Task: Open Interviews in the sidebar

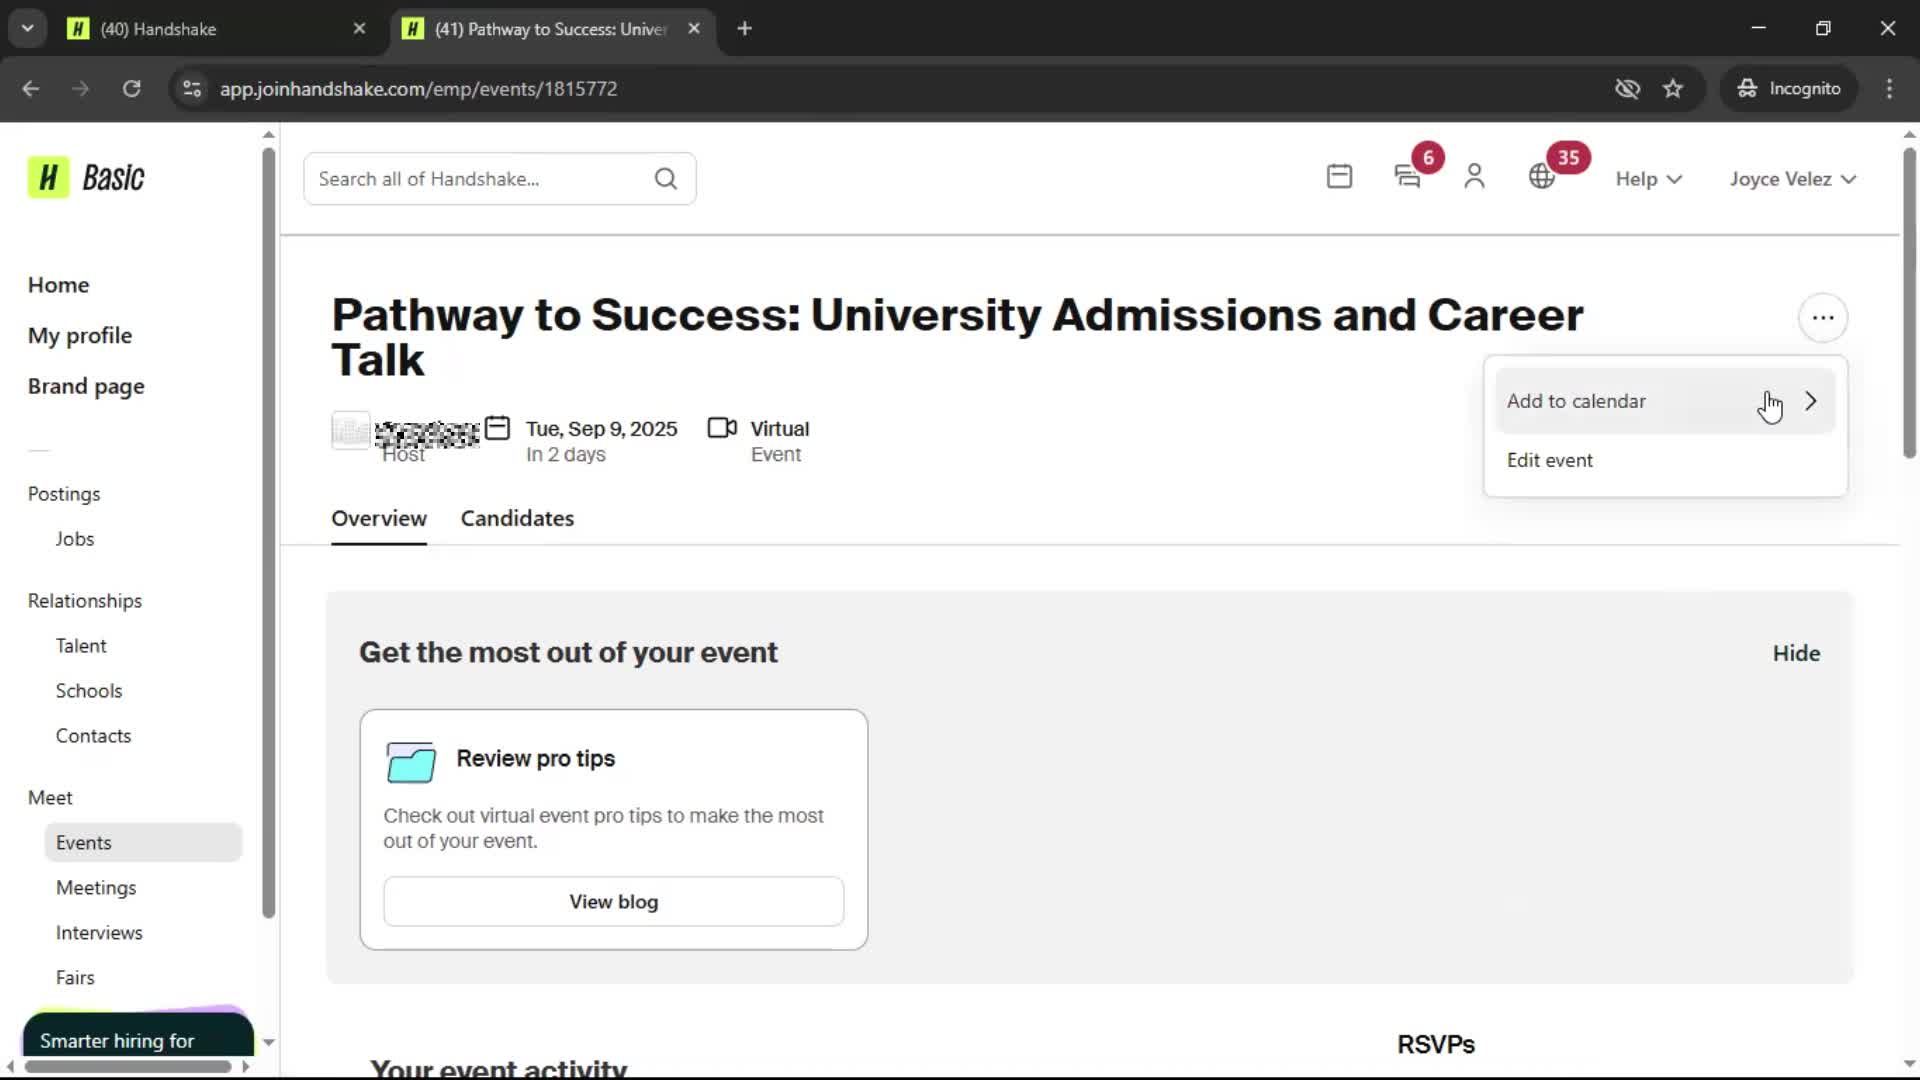Action: 99,933
